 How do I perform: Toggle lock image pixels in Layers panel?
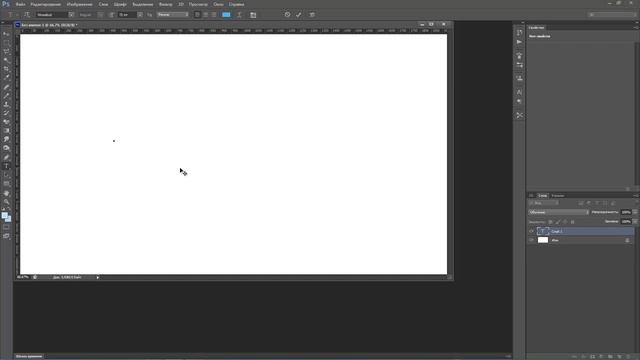(558, 222)
